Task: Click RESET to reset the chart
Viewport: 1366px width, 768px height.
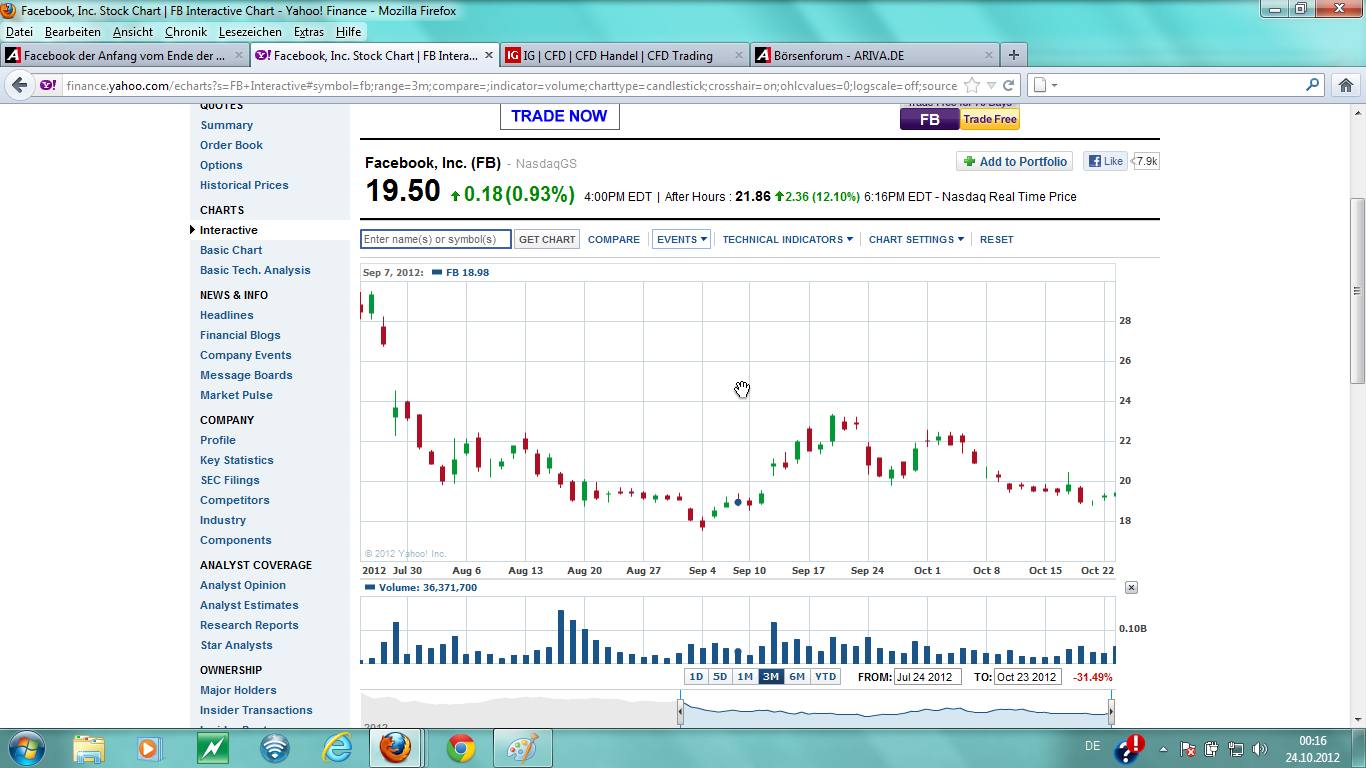Action: tap(997, 240)
